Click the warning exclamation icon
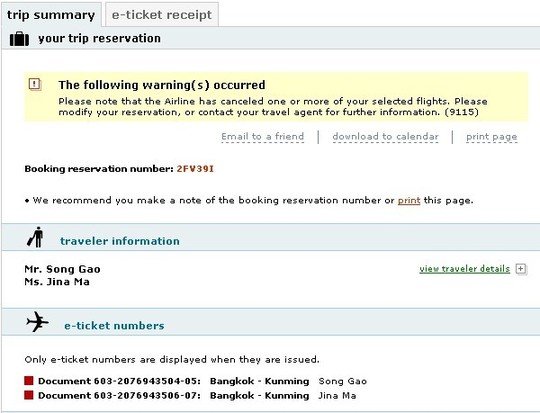The width and height of the screenshot is (540, 413). click(x=35, y=84)
